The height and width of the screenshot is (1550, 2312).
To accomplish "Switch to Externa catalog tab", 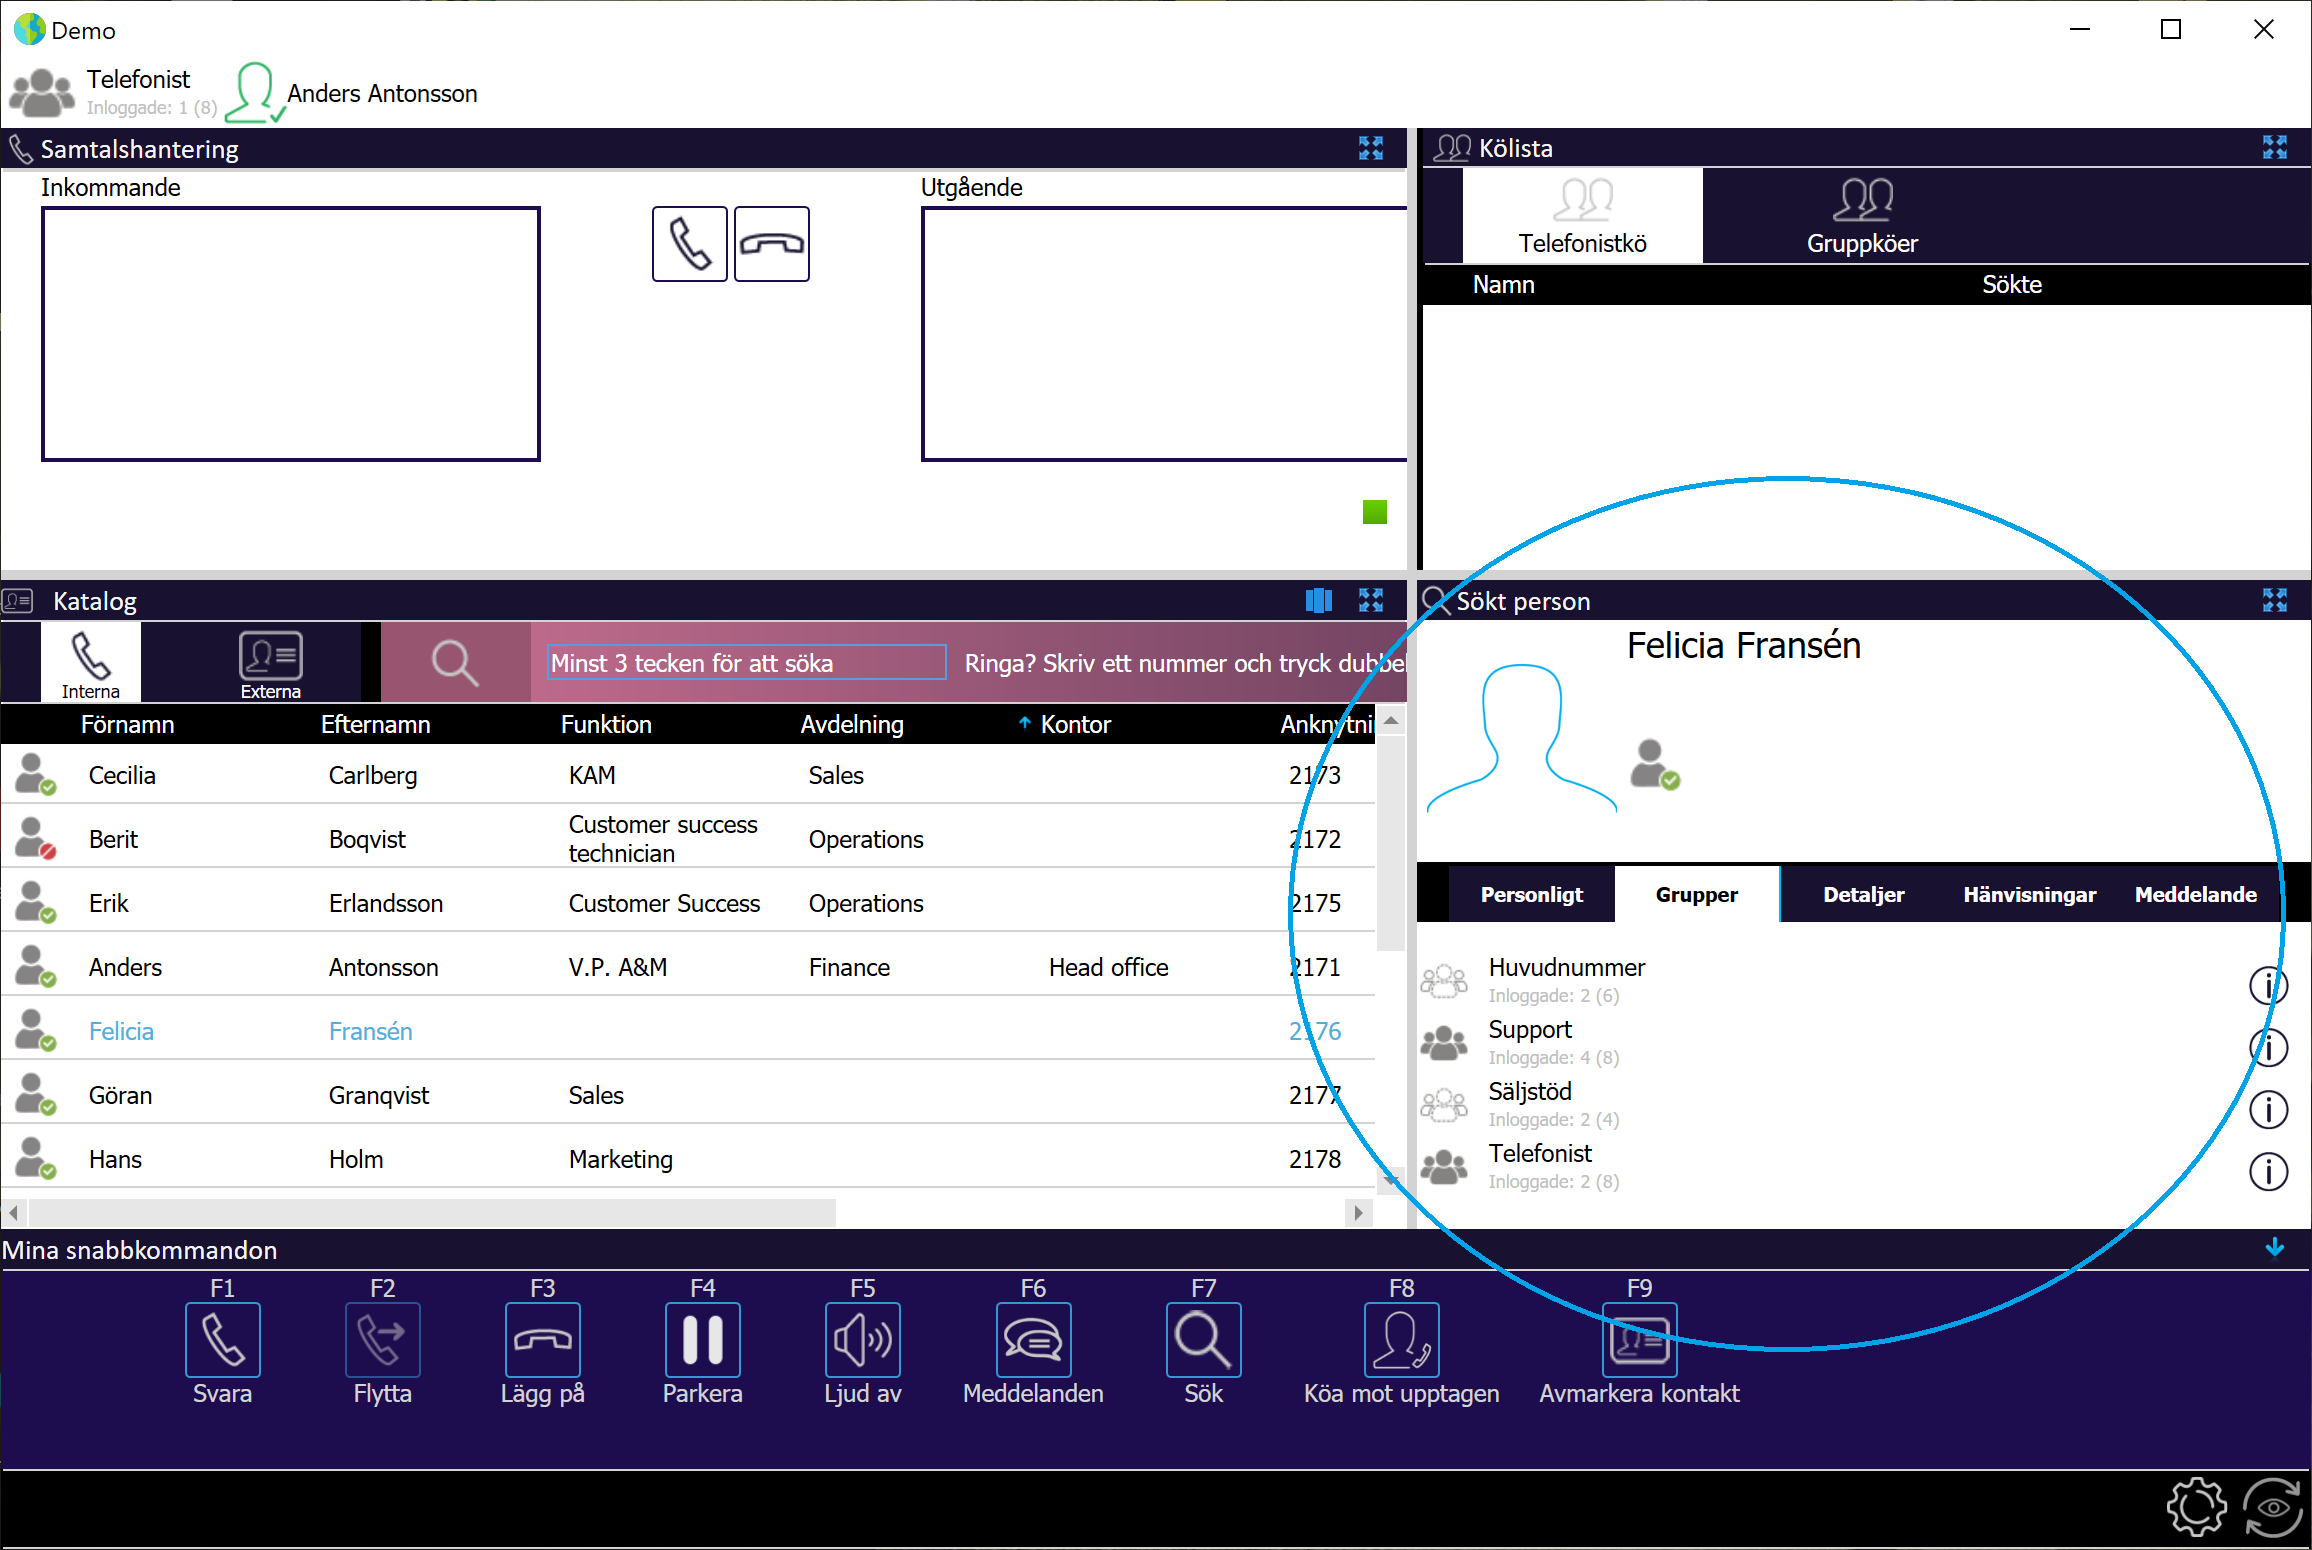I will (x=270, y=663).
